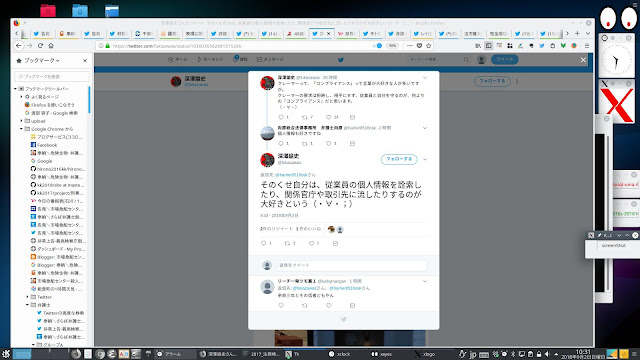Open Twitter 通知 notifications
Screen dimensions: 640x360
tap(240, 59)
